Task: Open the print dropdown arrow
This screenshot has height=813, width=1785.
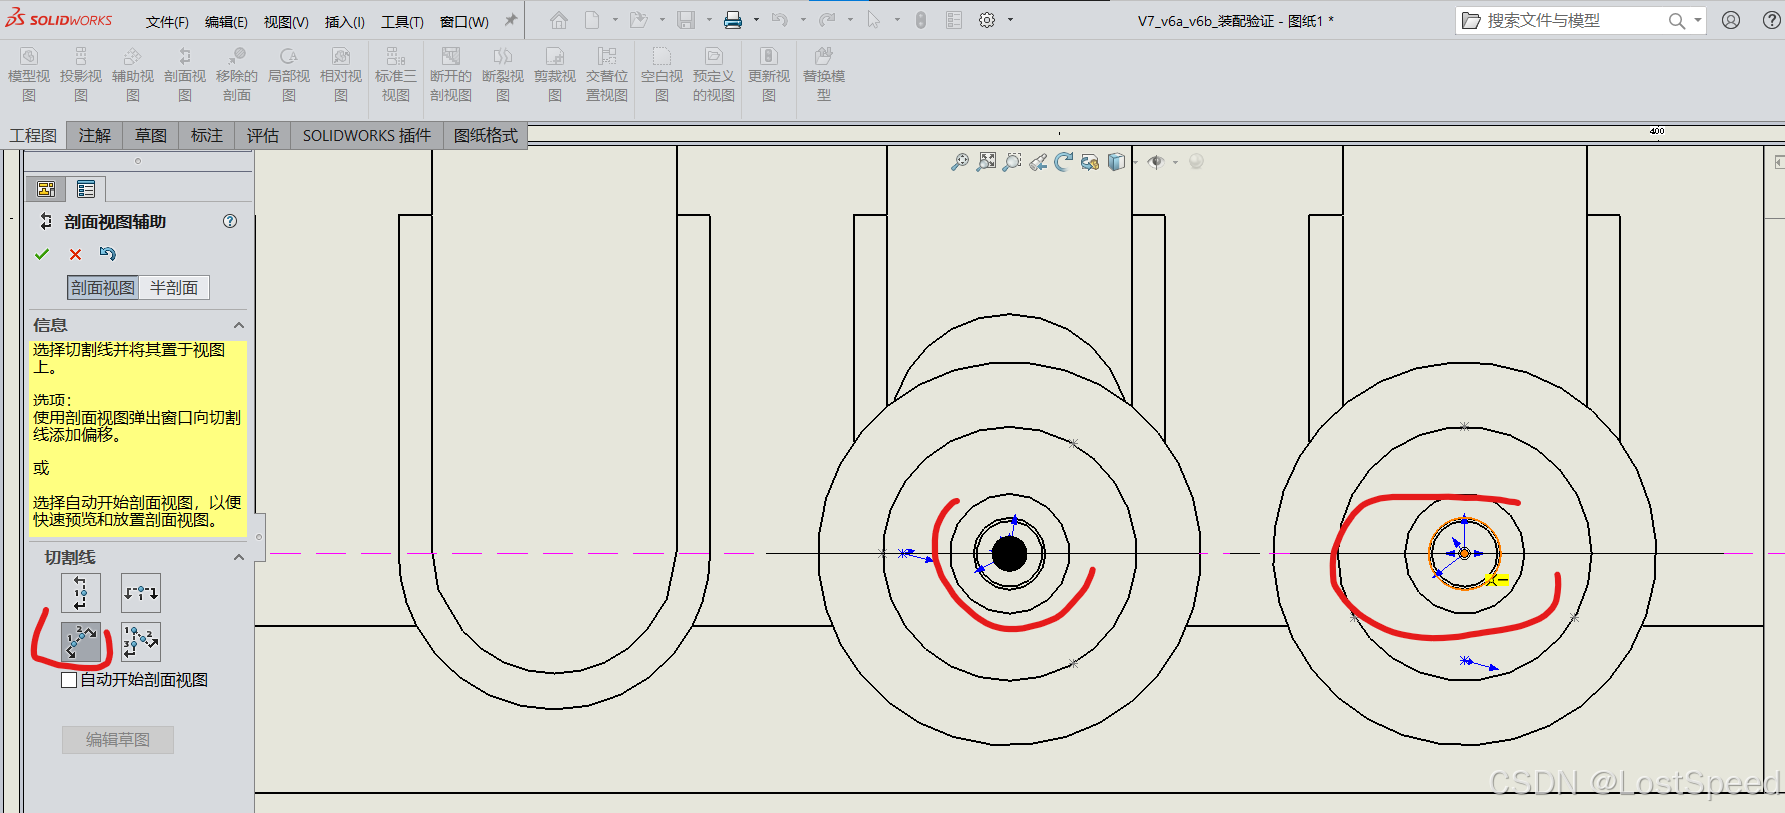Action: (756, 20)
